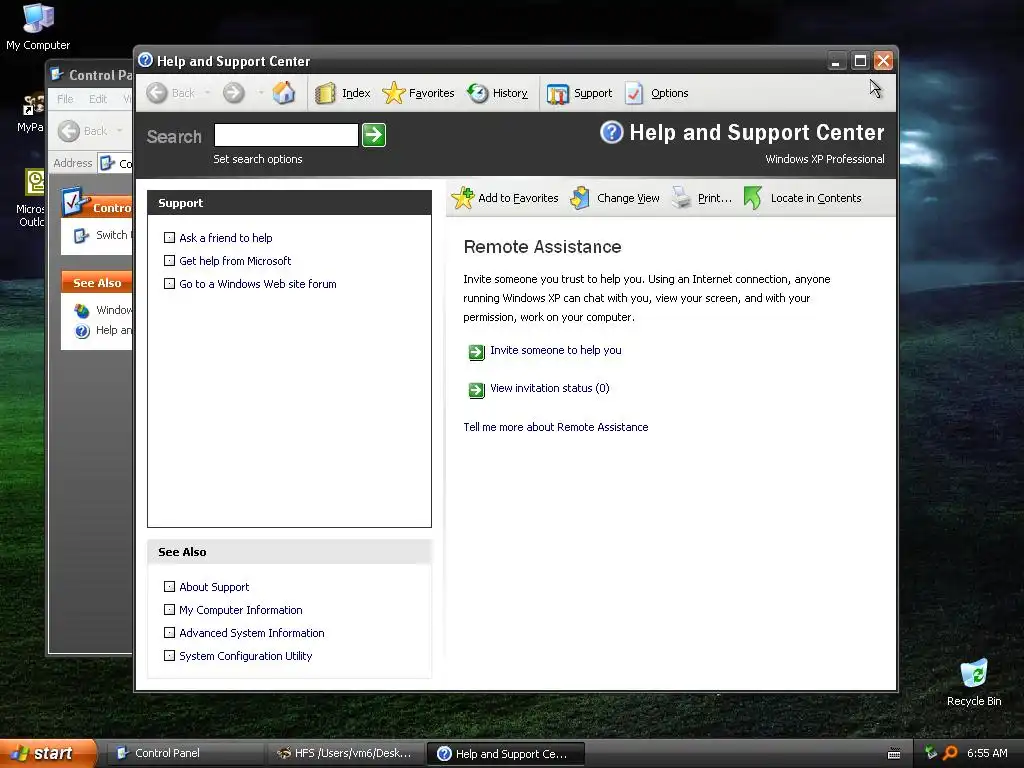Click View invitation status (0) link
Image resolution: width=1024 pixels, height=768 pixels.
coord(550,388)
